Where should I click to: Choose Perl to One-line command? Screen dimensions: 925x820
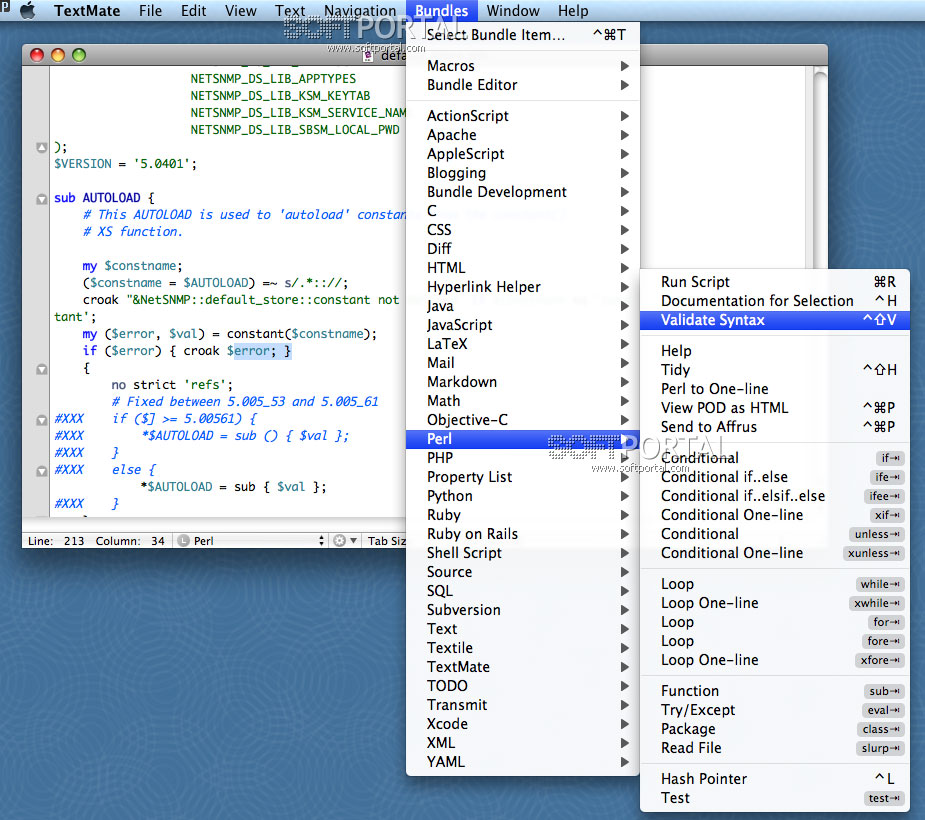[775, 389]
